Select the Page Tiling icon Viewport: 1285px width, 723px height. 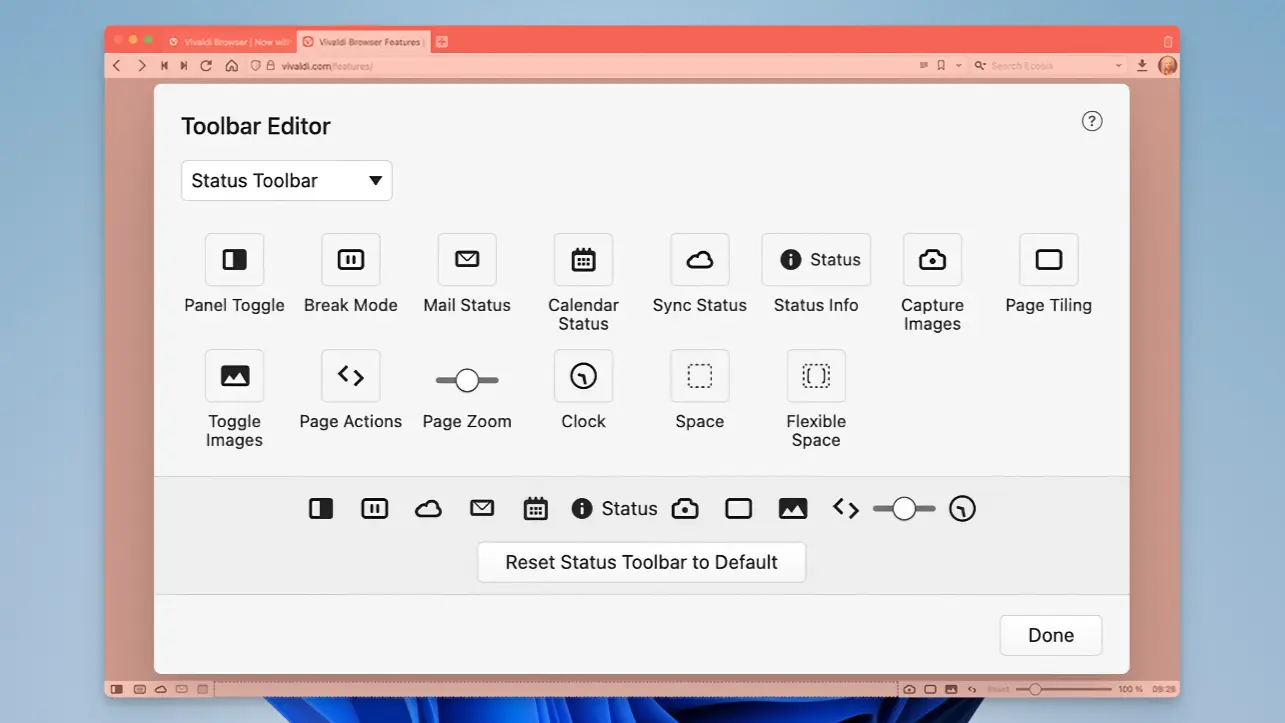(1048, 259)
